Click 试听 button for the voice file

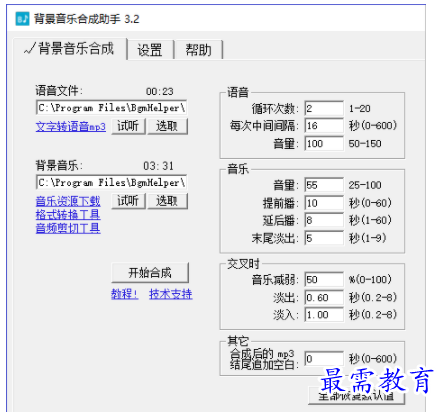coord(128,126)
